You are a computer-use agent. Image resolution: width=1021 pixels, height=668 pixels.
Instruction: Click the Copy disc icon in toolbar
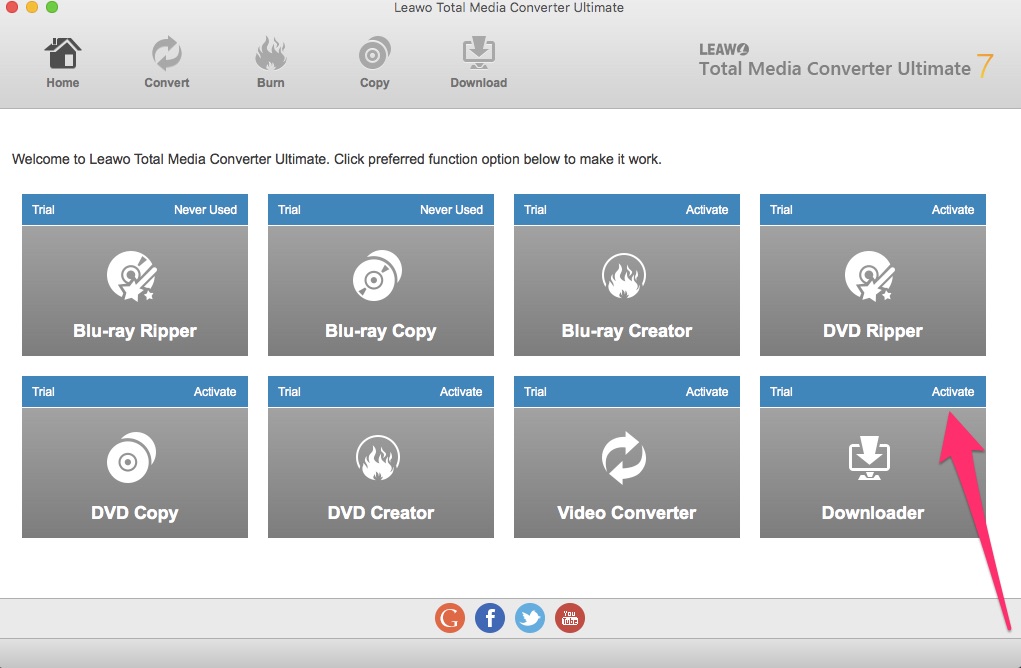(x=374, y=55)
